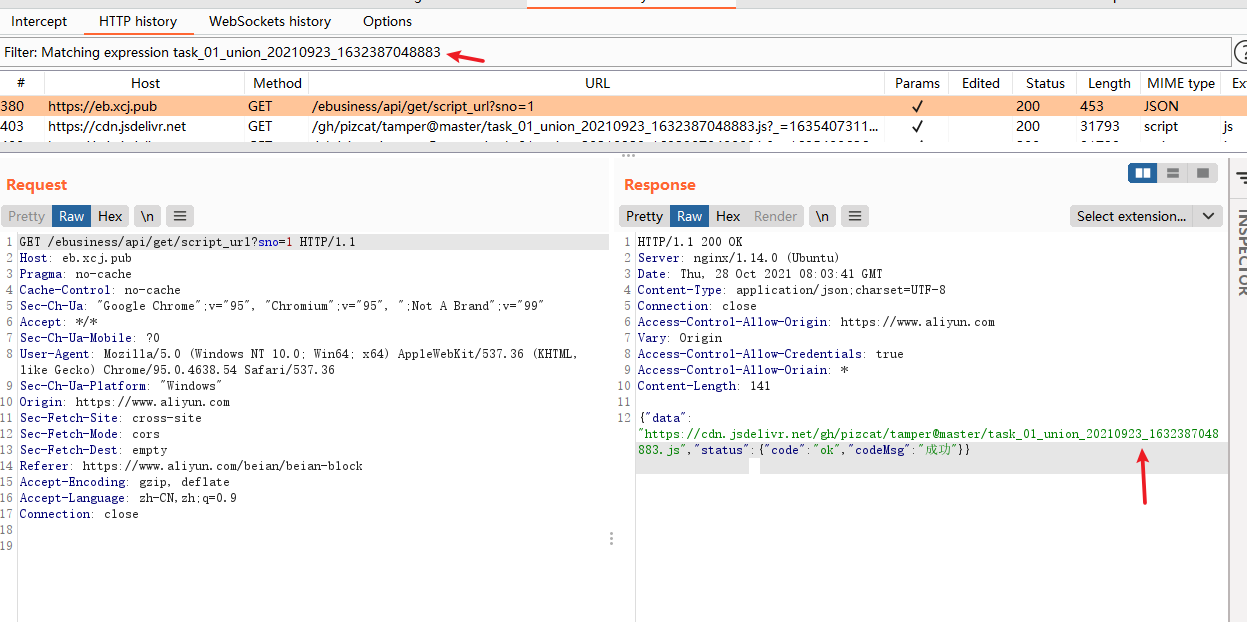Click the dropdown arrow next to Select extension

pyautogui.click(x=1208, y=216)
